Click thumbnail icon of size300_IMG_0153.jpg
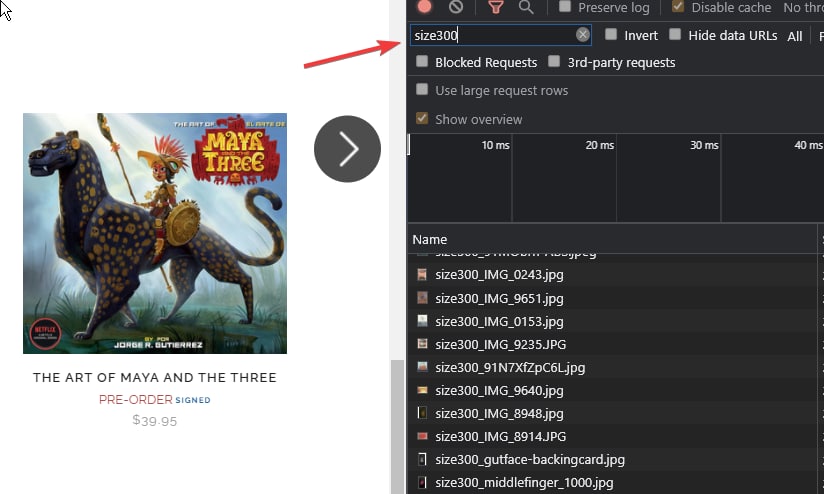Image resolution: width=824 pixels, height=494 pixels. [422, 321]
